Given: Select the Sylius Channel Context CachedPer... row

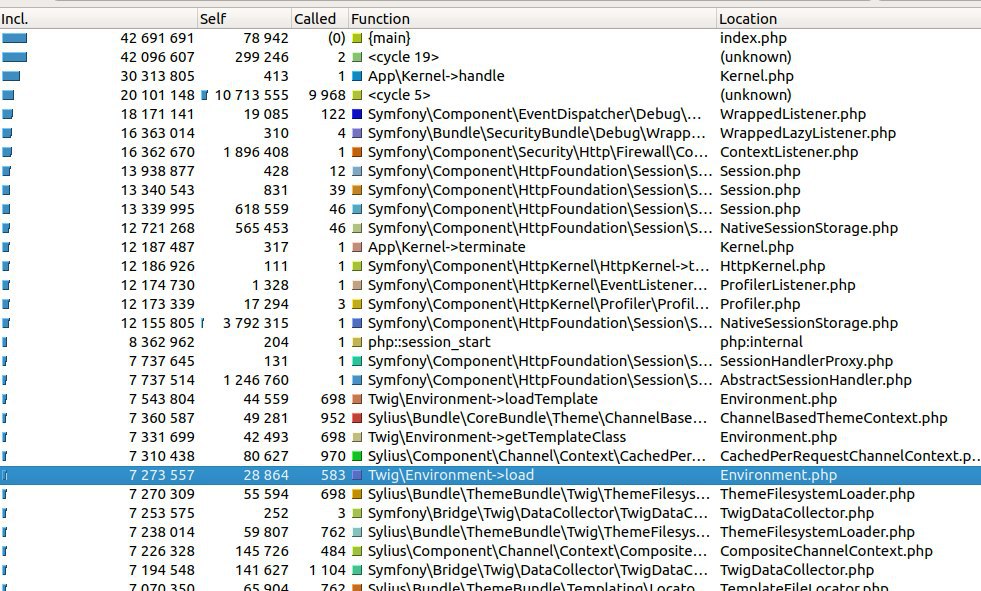Looking at the screenshot, I should coord(490,456).
